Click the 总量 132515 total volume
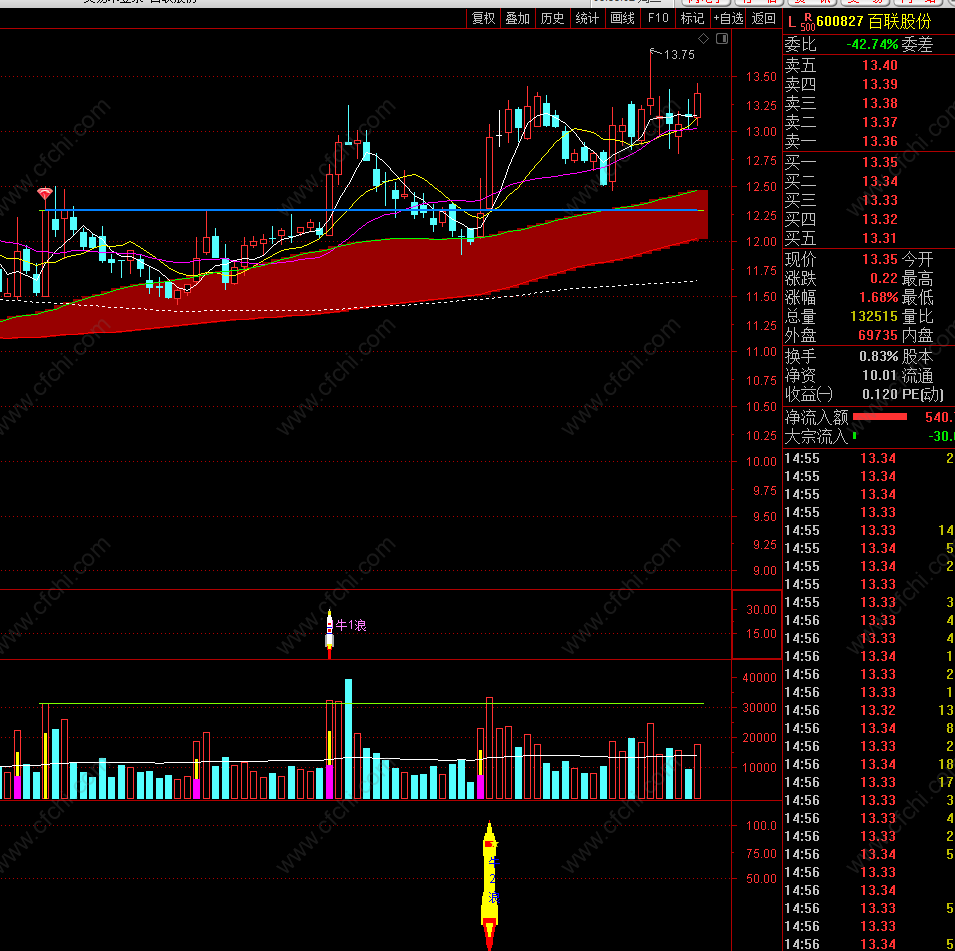 [x=874, y=316]
